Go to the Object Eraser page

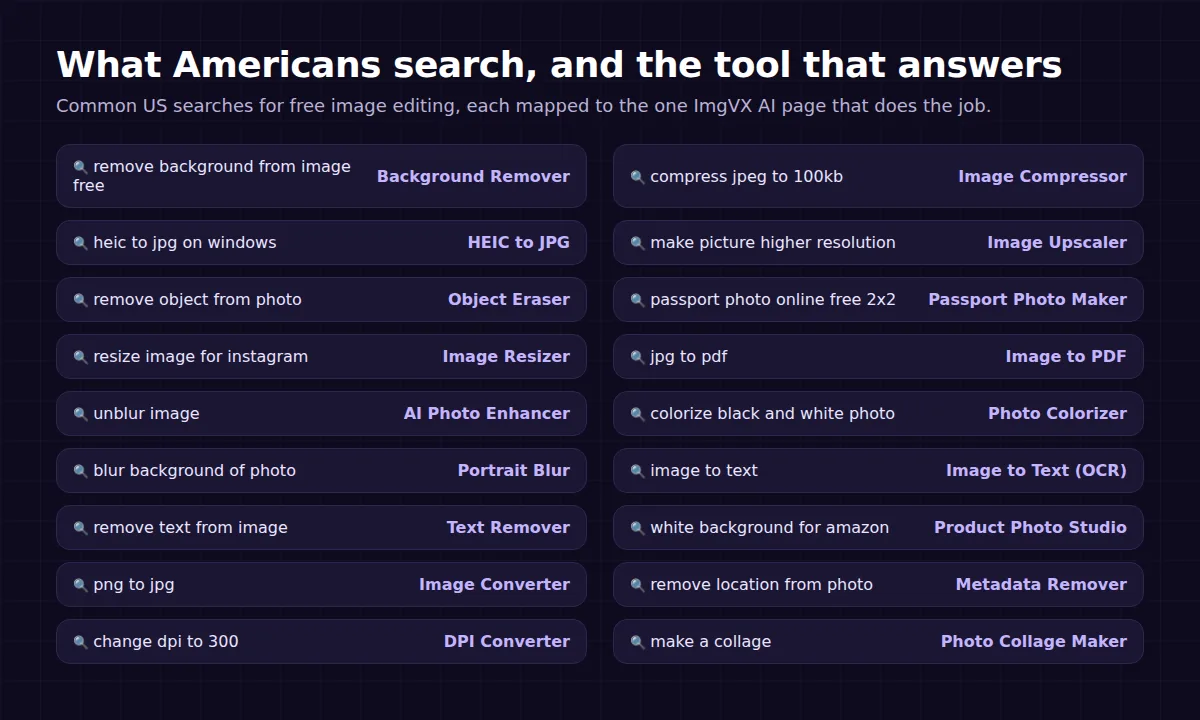(509, 299)
